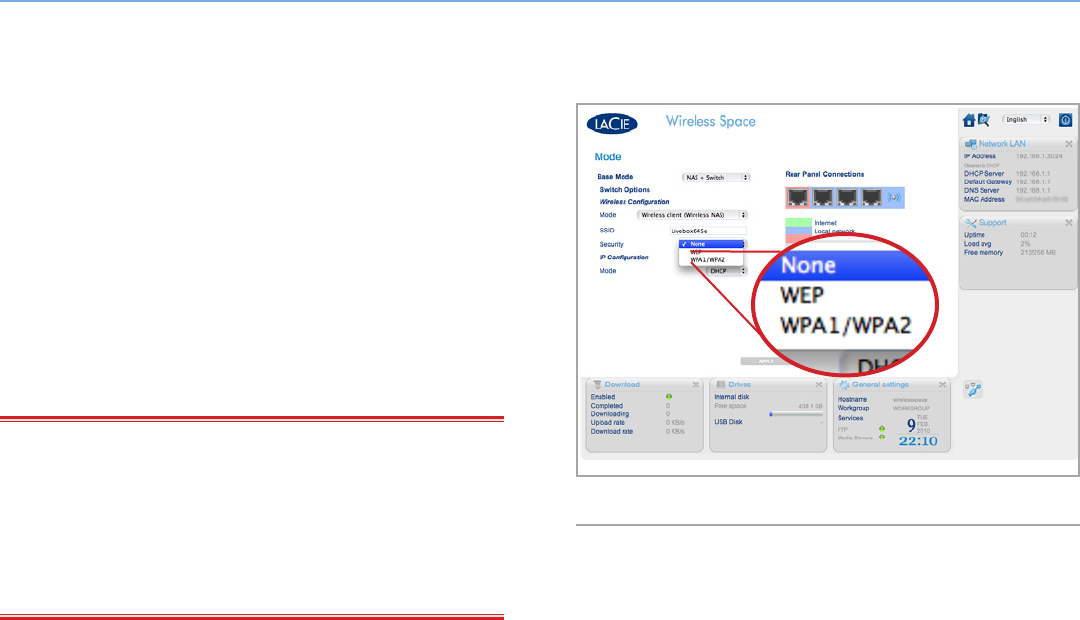Viewport: 1080px width, 620px height.
Task: Toggle the Media Server green indicator
Action: click(x=882, y=437)
